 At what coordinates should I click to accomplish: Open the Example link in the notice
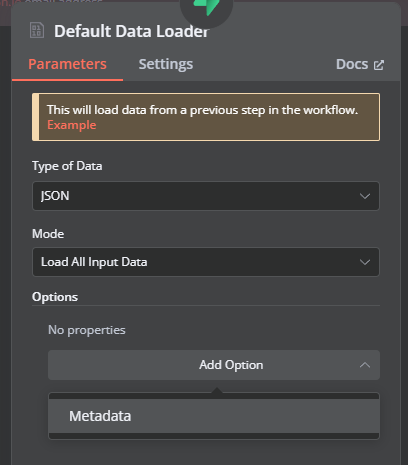[72, 125]
